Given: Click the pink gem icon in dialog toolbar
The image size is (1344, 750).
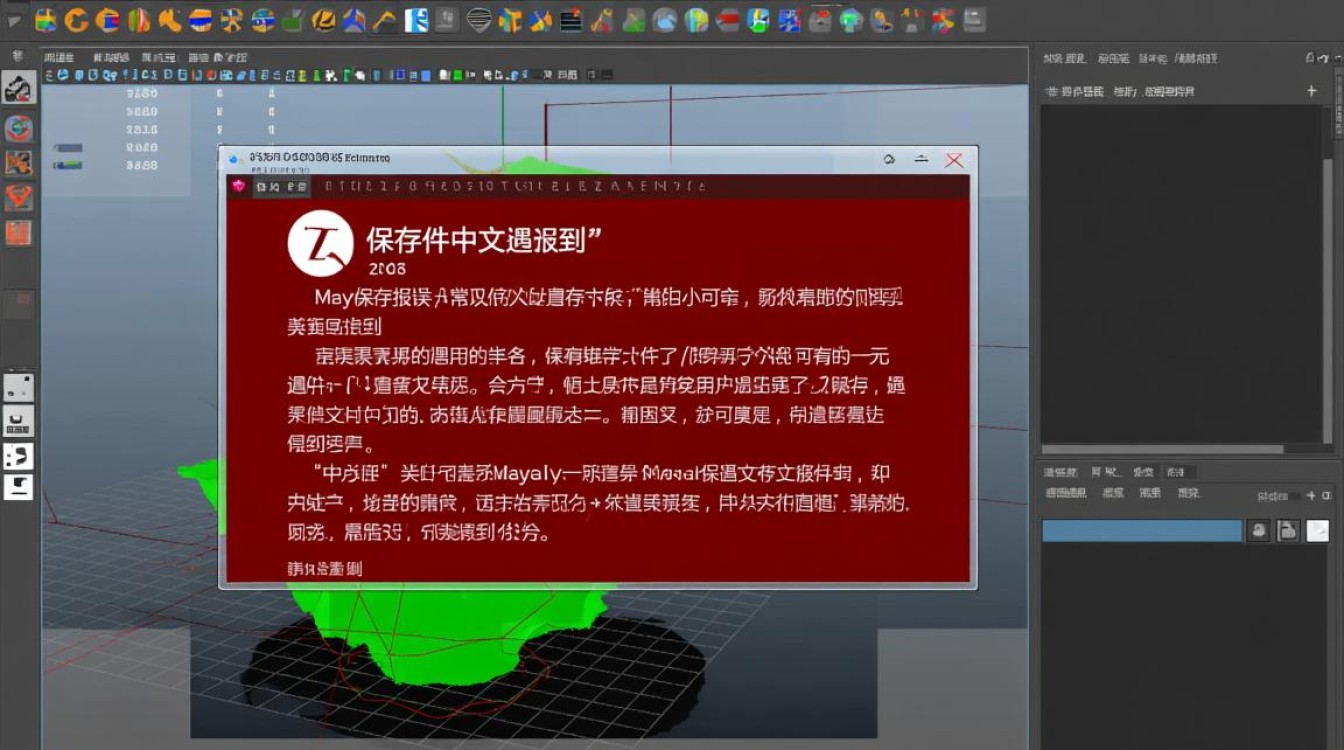Looking at the screenshot, I should [238, 186].
